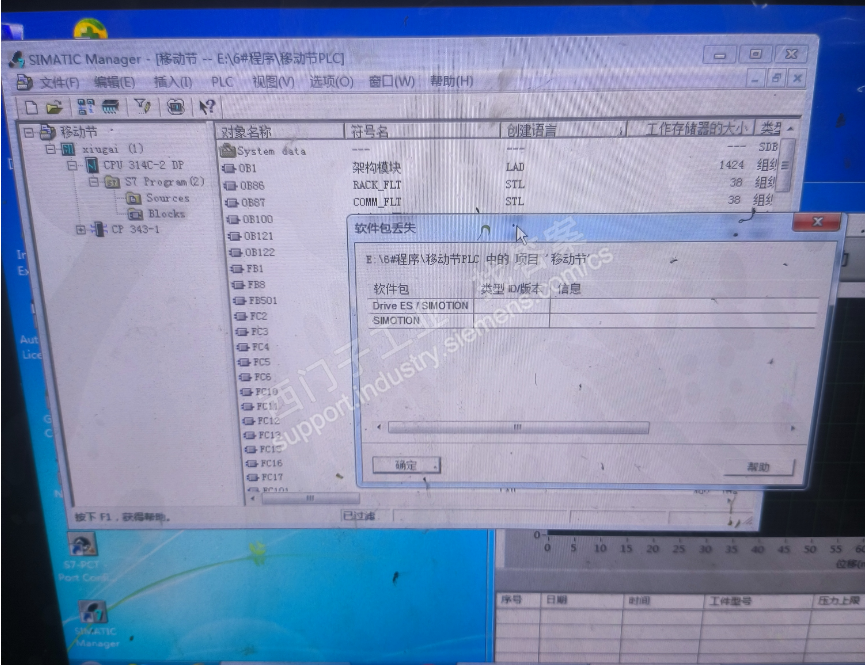Sort by 创建语言 column header

coord(563,130)
